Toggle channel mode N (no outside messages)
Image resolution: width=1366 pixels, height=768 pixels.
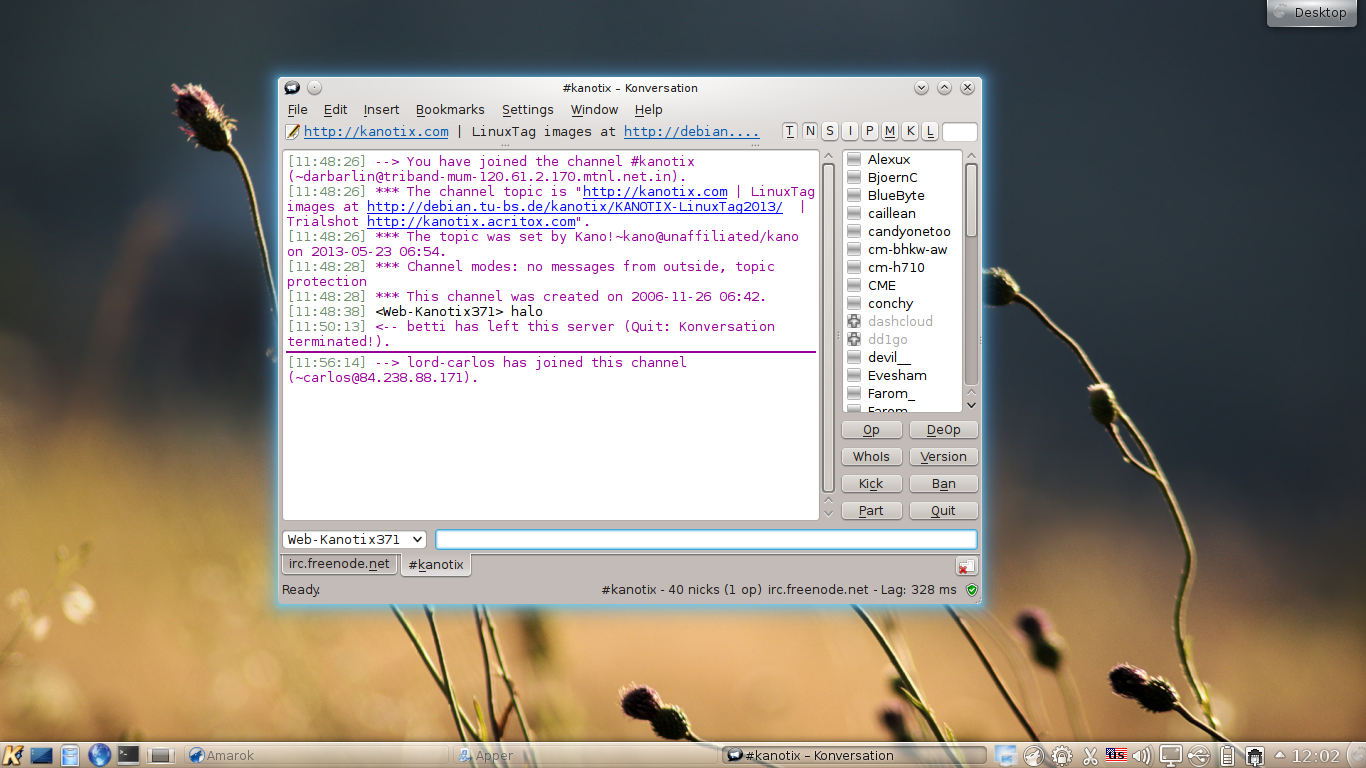(810, 132)
